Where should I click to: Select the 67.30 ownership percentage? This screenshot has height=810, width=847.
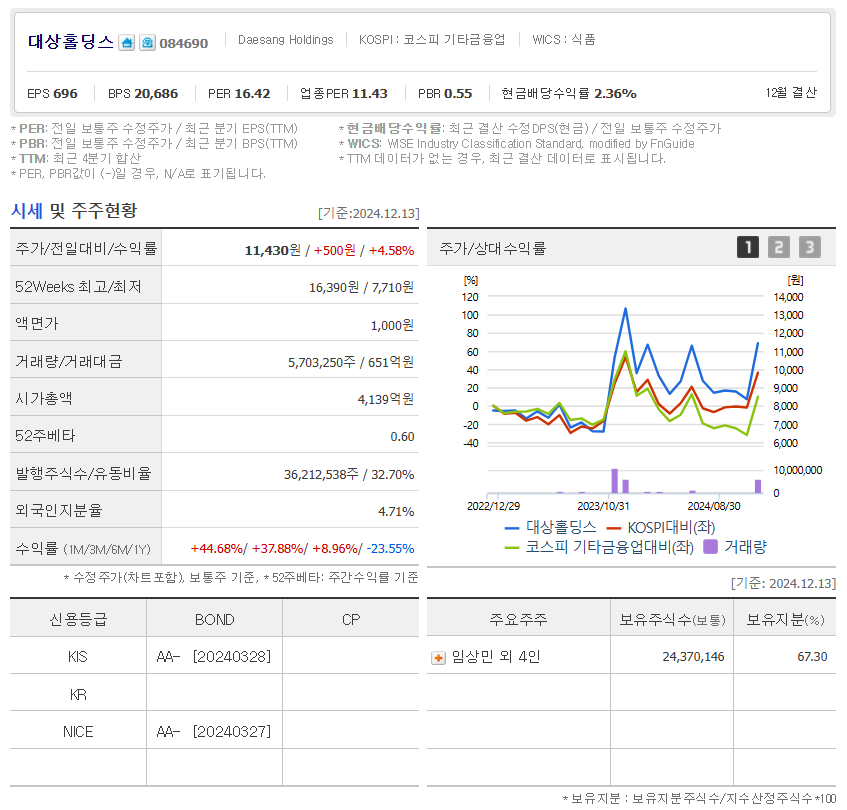(812, 657)
